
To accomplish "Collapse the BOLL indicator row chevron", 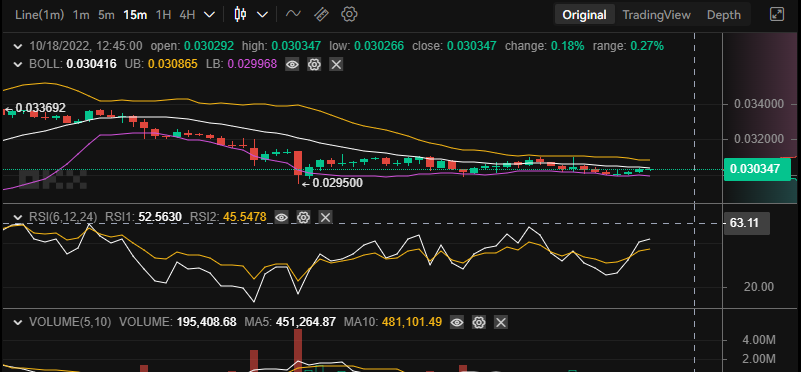I will (18, 64).
